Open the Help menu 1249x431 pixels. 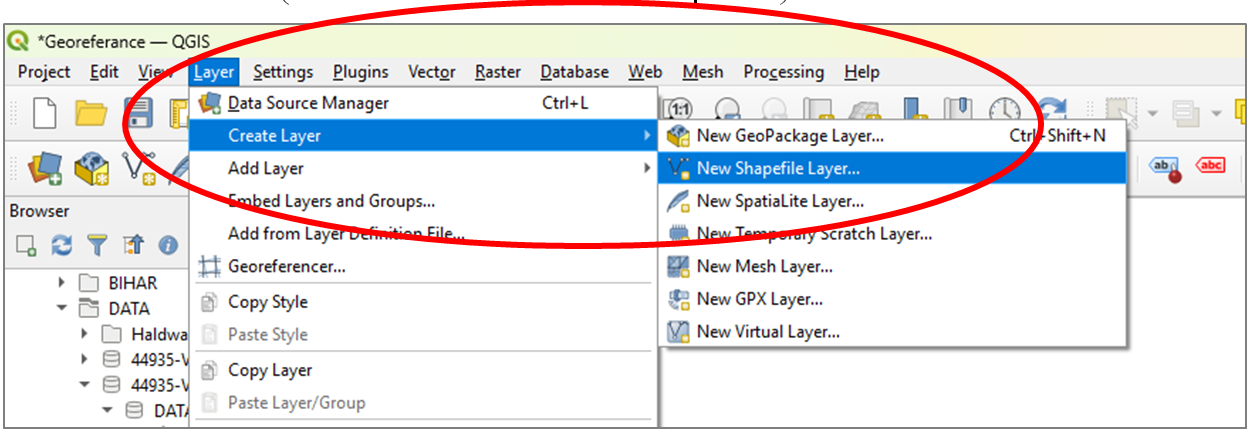pos(862,72)
